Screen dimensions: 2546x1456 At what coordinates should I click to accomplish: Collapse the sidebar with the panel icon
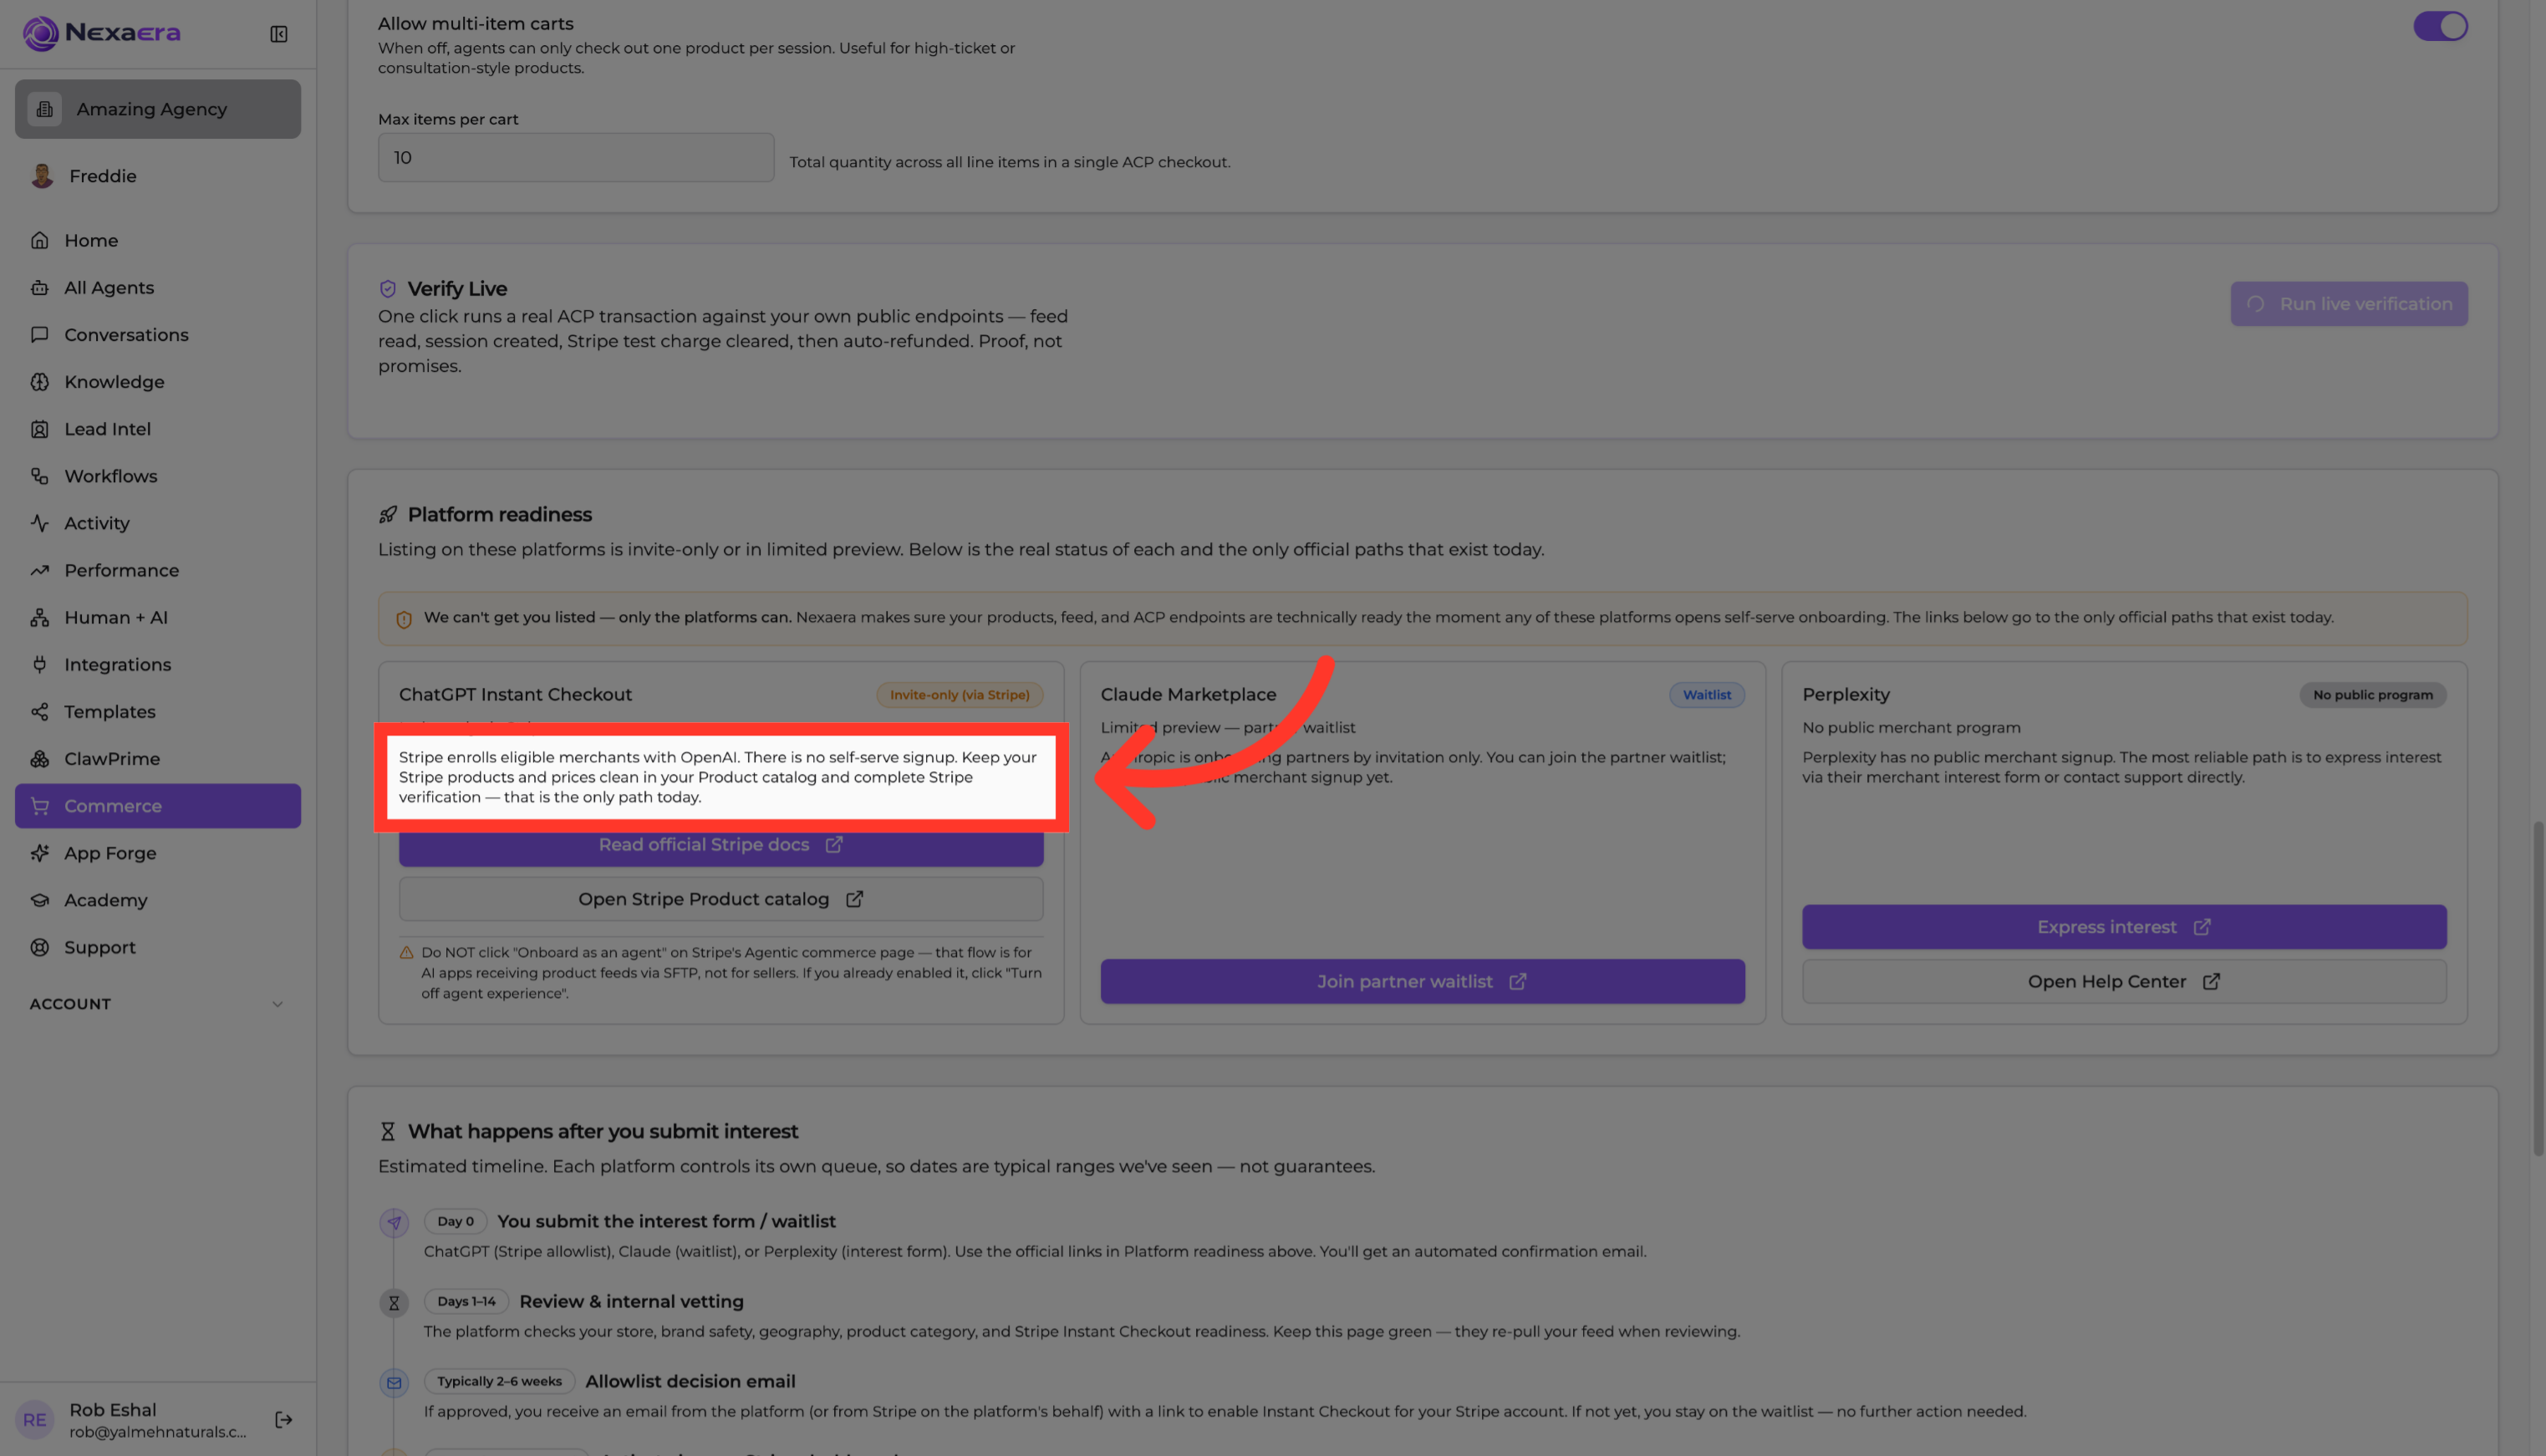click(279, 34)
